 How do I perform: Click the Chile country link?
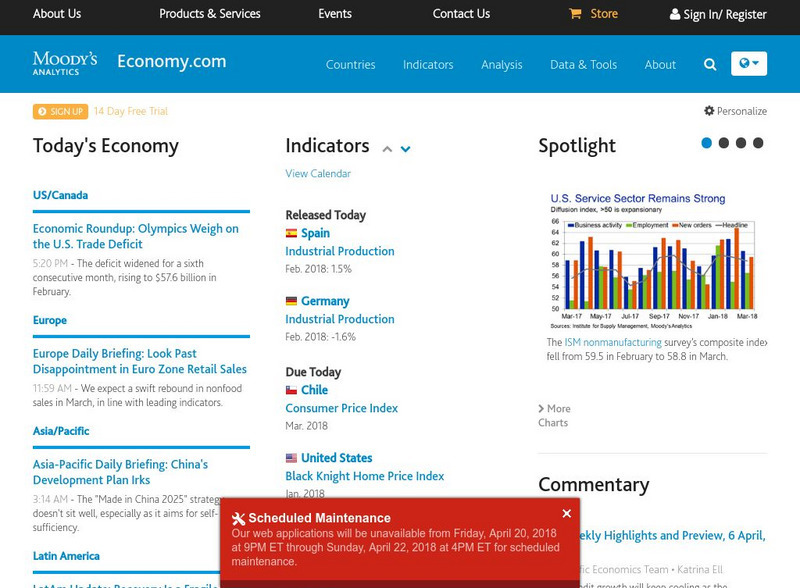(314, 390)
